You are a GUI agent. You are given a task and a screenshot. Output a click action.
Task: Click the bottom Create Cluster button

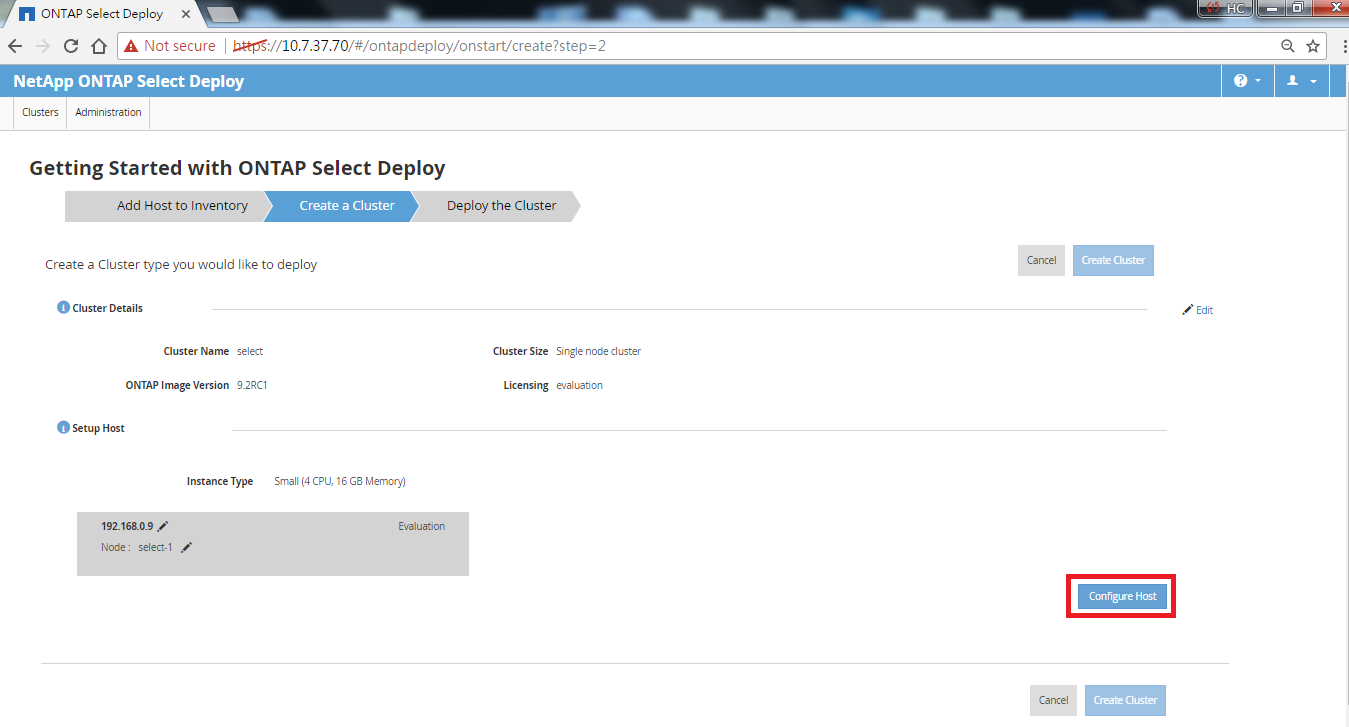click(x=1126, y=700)
